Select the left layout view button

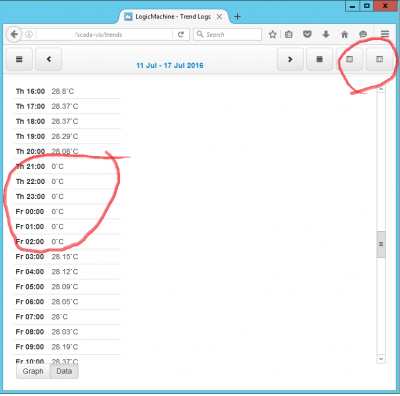[x=349, y=59]
